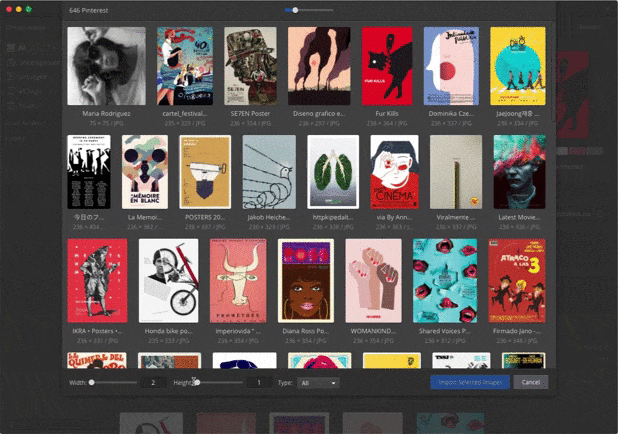
Task: Choose the La Memoire en Blanc poster
Action: [x=143, y=172]
